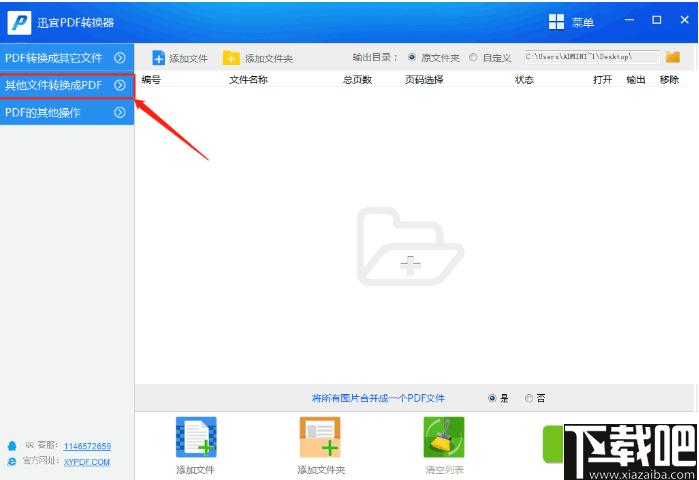
Task: Open the PDF转换成其它文件 sidebar section
Action: point(67,57)
